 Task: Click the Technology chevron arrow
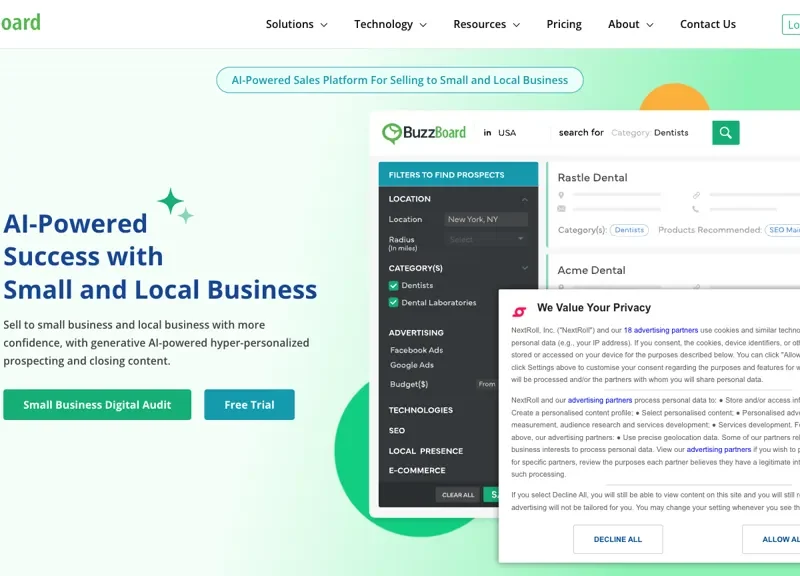point(423,25)
